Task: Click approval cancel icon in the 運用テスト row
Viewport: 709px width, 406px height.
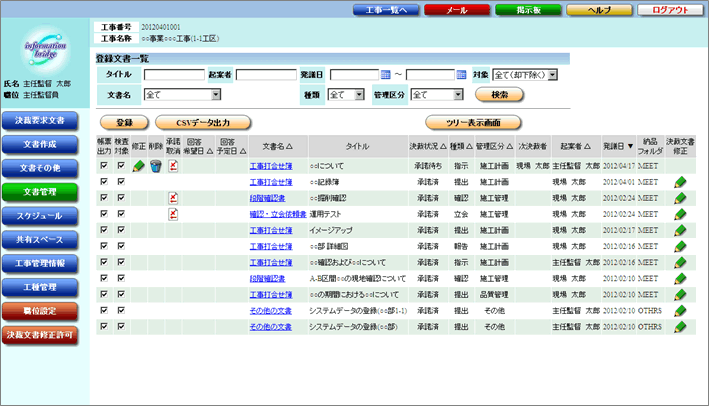Action: (x=173, y=214)
